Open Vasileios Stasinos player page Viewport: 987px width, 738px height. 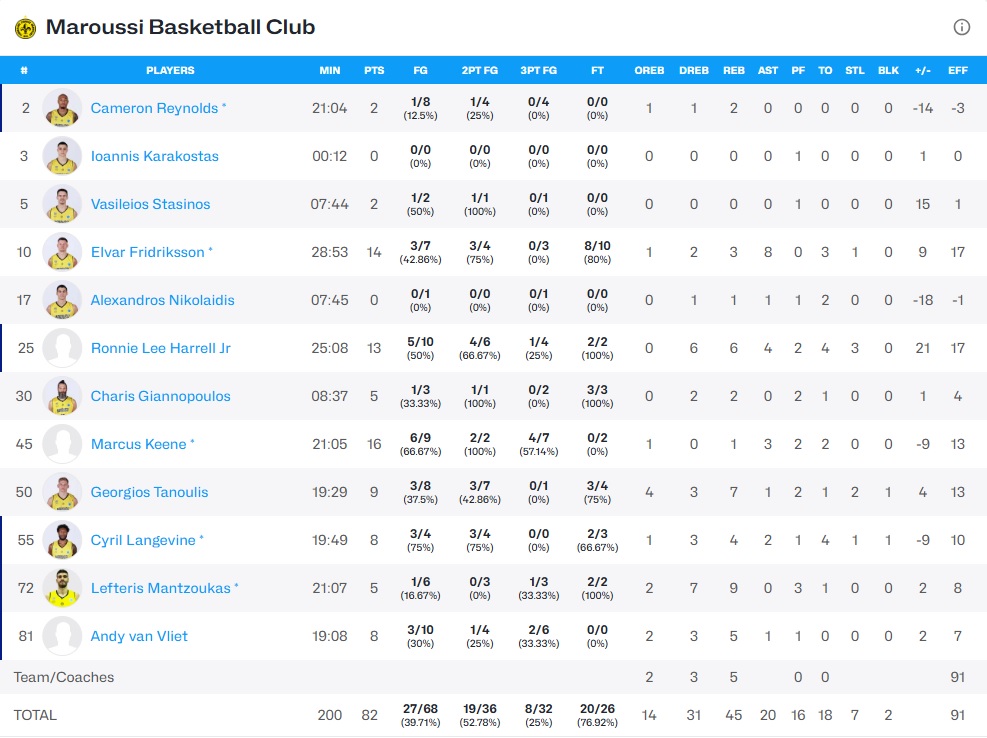point(150,204)
